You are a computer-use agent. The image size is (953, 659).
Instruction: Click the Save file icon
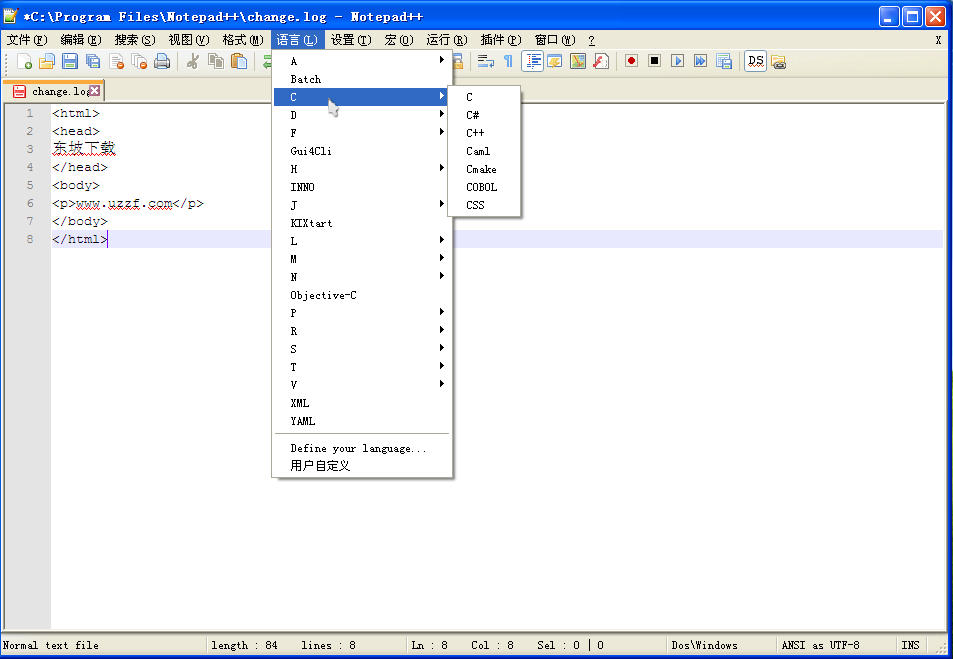pyautogui.click(x=70, y=62)
